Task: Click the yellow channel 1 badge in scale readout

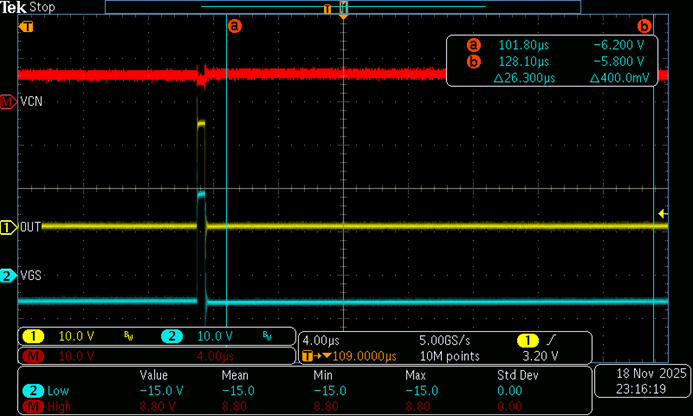Action: [x=33, y=336]
